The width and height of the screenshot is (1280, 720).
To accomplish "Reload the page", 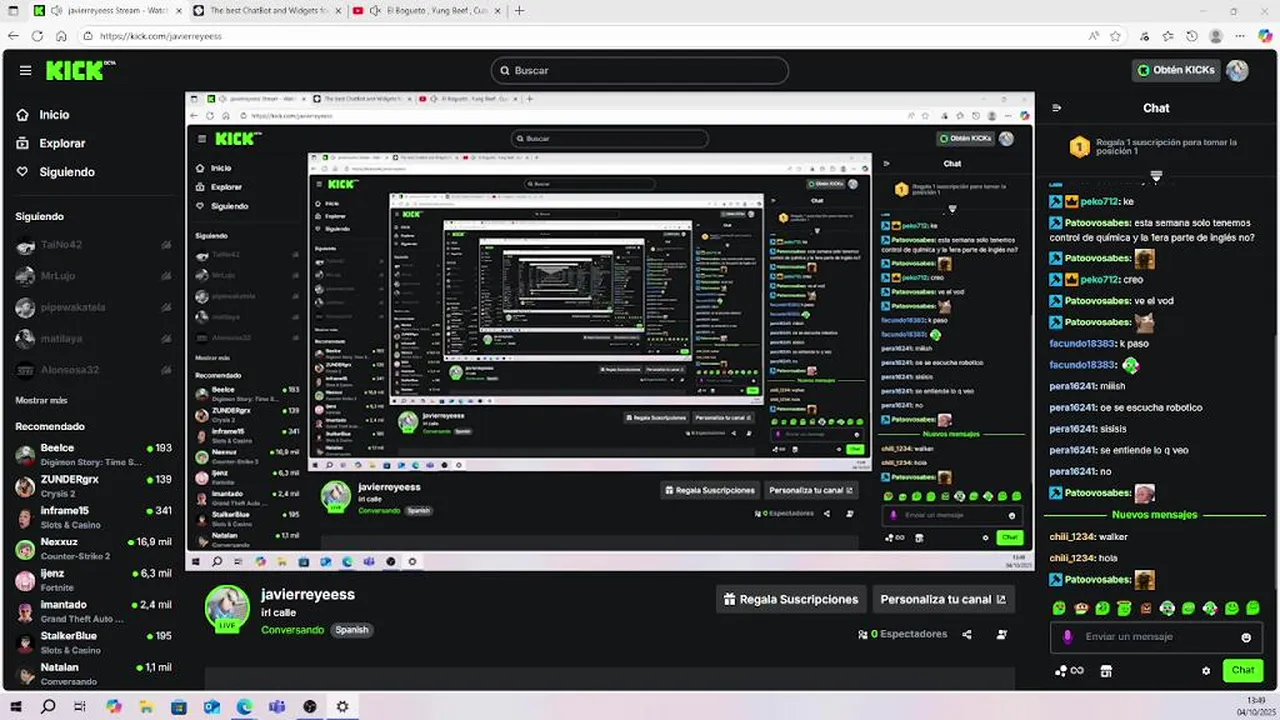I will [x=37, y=36].
